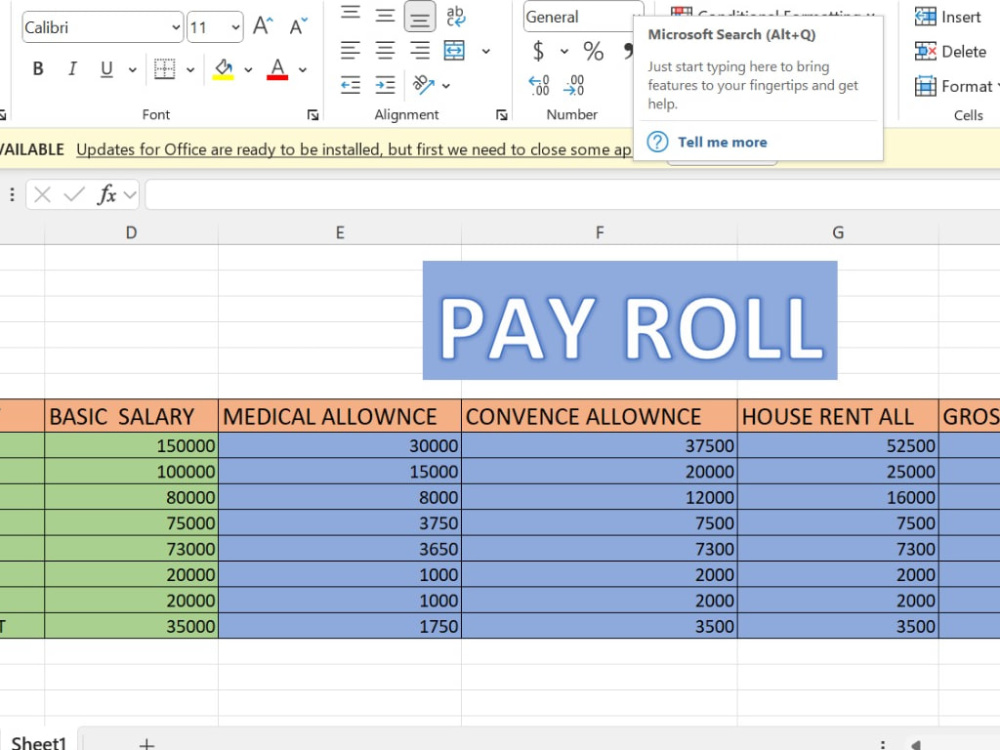Viewport: 1000px width, 750px height.
Task: Decrease decimal places icon
Action: click(x=574, y=85)
